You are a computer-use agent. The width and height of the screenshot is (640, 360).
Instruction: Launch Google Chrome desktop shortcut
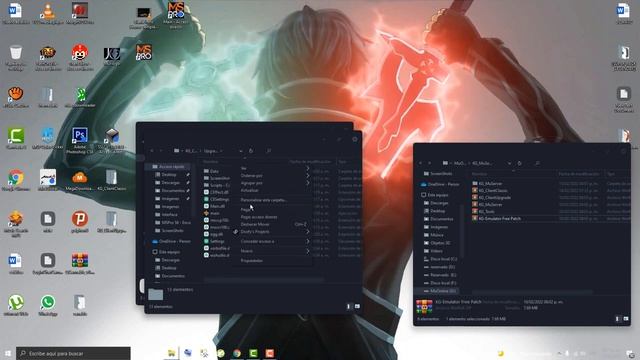tap(16, 180)
